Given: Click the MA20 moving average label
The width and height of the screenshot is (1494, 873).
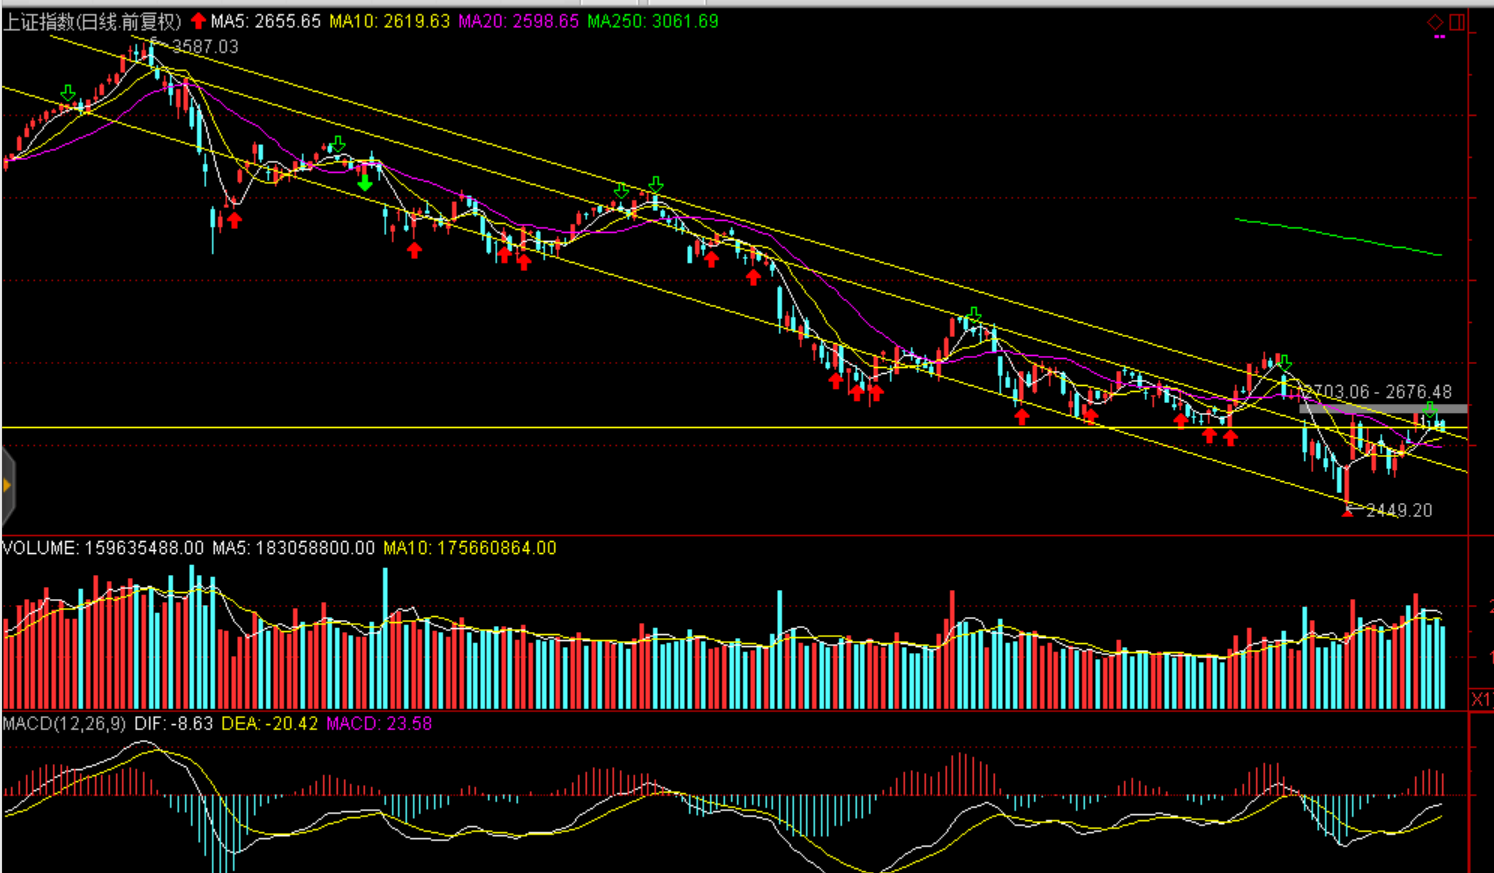Looking at the screenshot, I should tap(518, 21).
